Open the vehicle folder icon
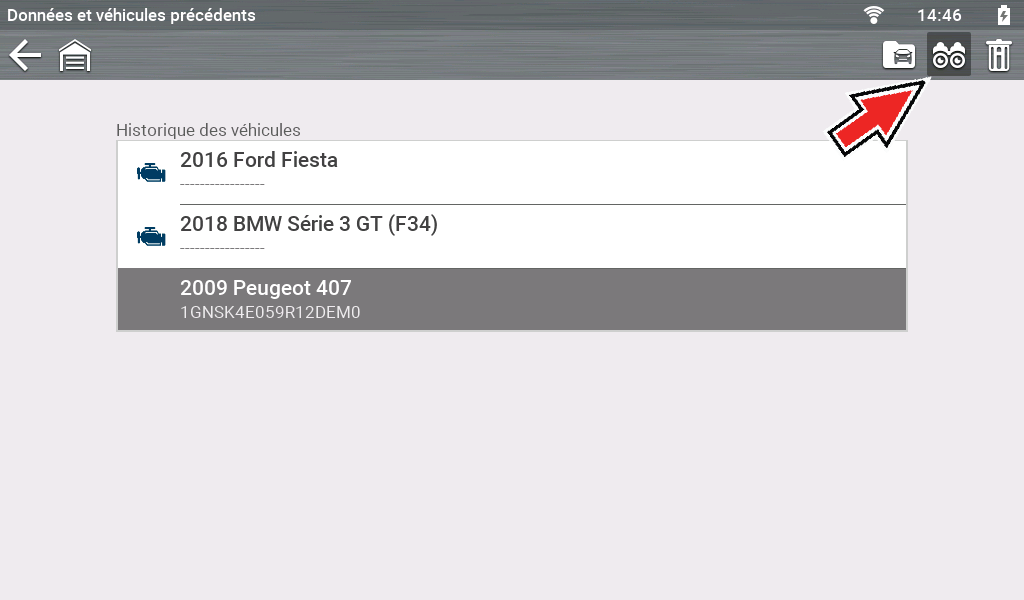This screenshot has width=1024, height=600. point(899,55)
